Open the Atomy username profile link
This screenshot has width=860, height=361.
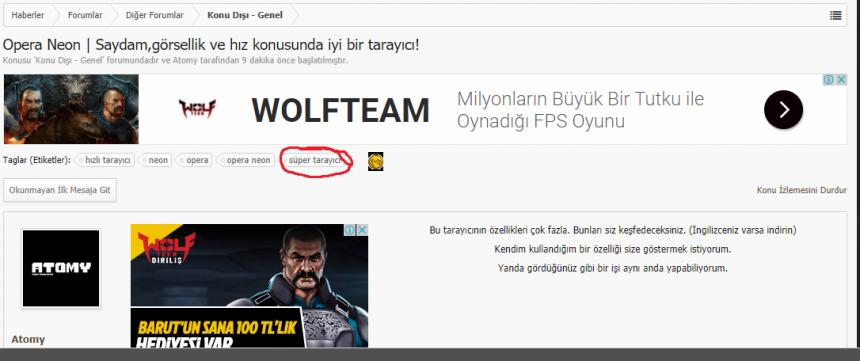(x=28, y=339)
